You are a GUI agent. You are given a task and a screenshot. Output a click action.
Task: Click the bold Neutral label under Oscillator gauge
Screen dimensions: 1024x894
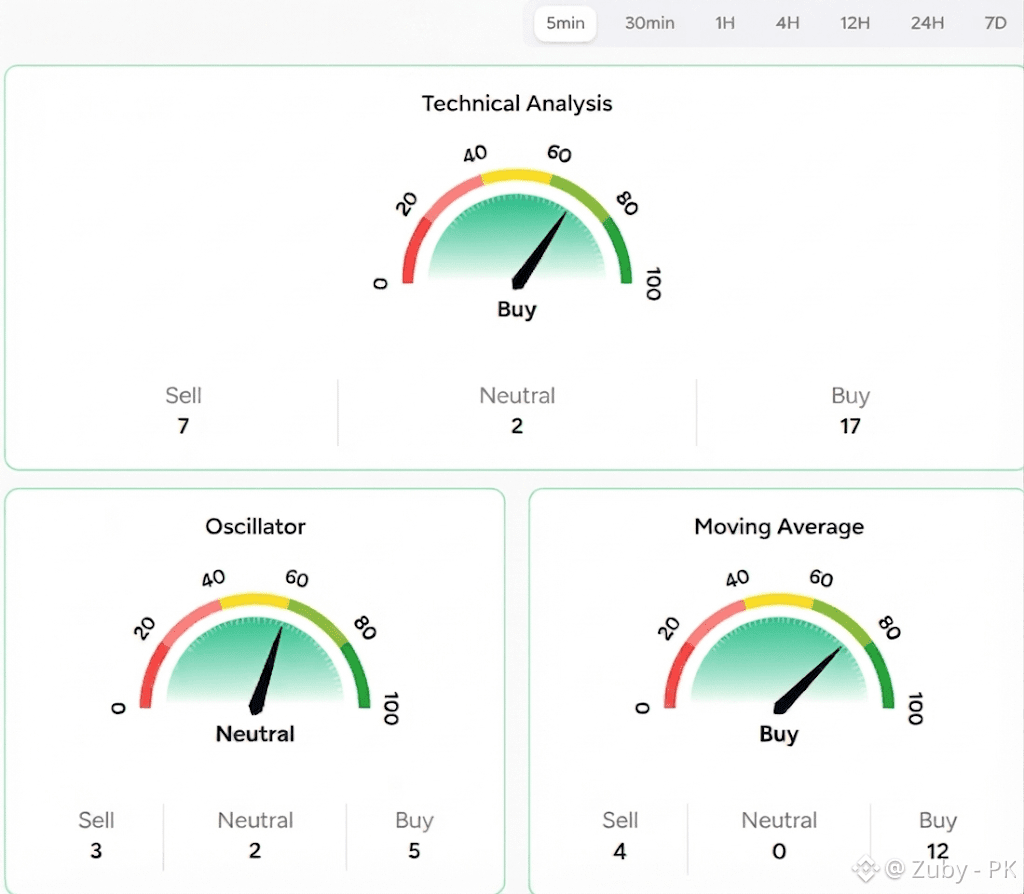[x=255, y=734]
